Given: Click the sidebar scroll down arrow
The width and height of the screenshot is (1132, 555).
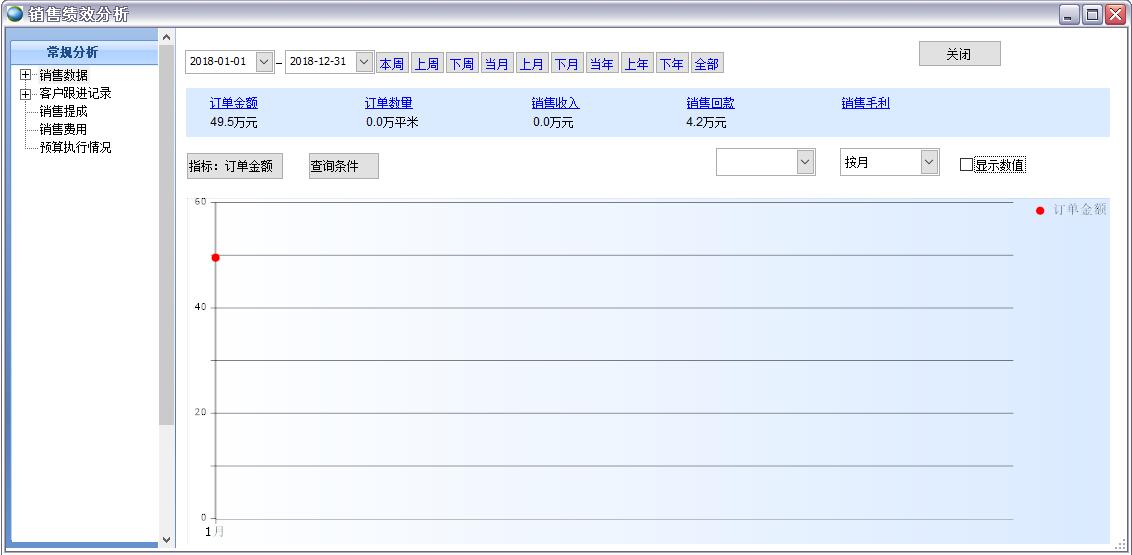Looking at the screenshot, I should click(x=166, y=540).
